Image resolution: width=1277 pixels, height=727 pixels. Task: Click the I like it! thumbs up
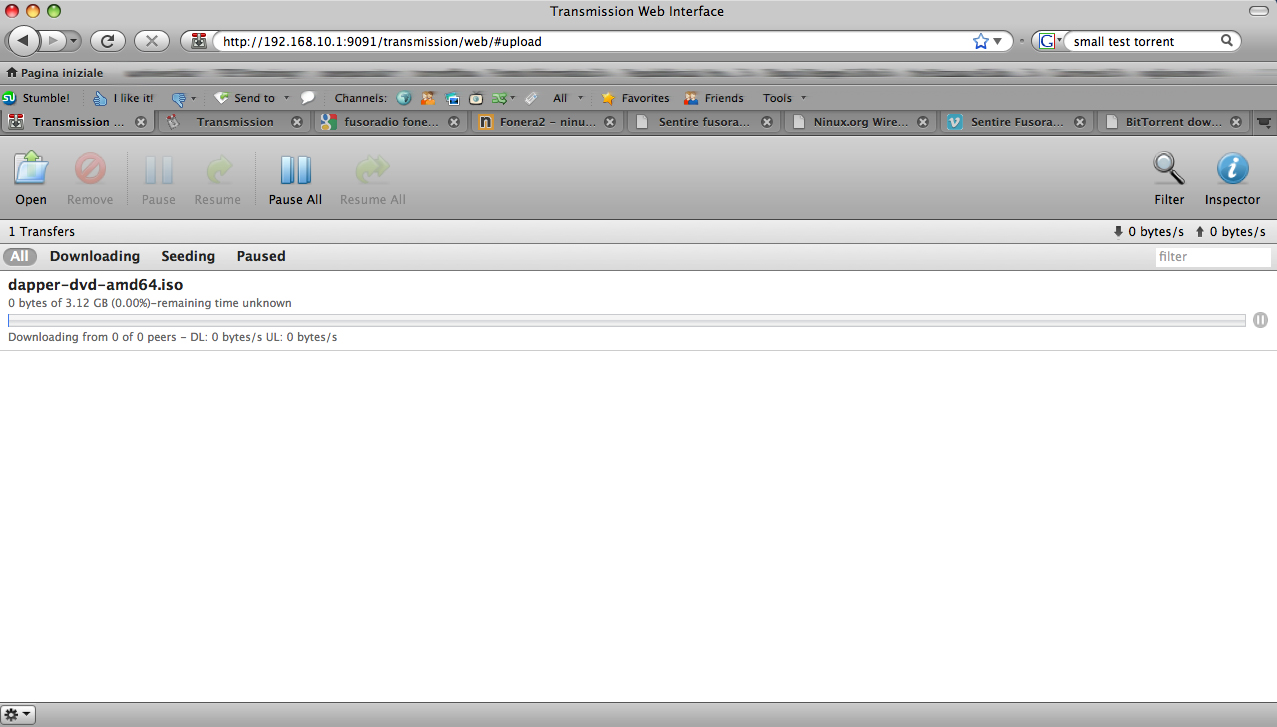123,98
